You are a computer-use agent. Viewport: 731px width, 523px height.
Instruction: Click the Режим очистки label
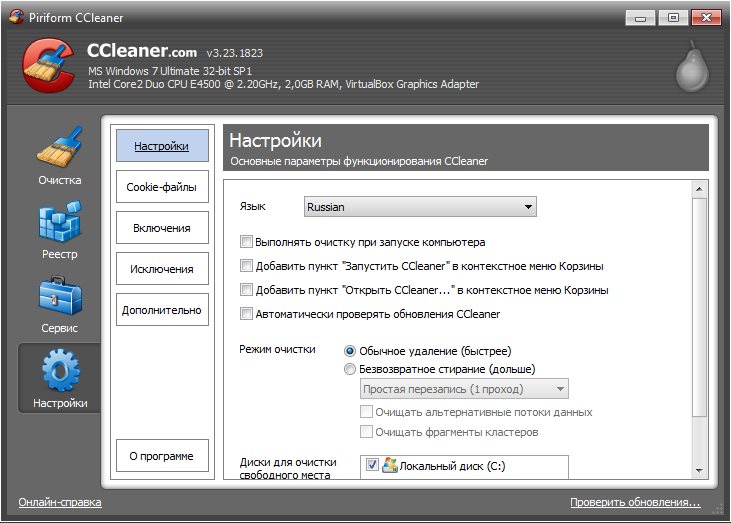pos(277,349)
